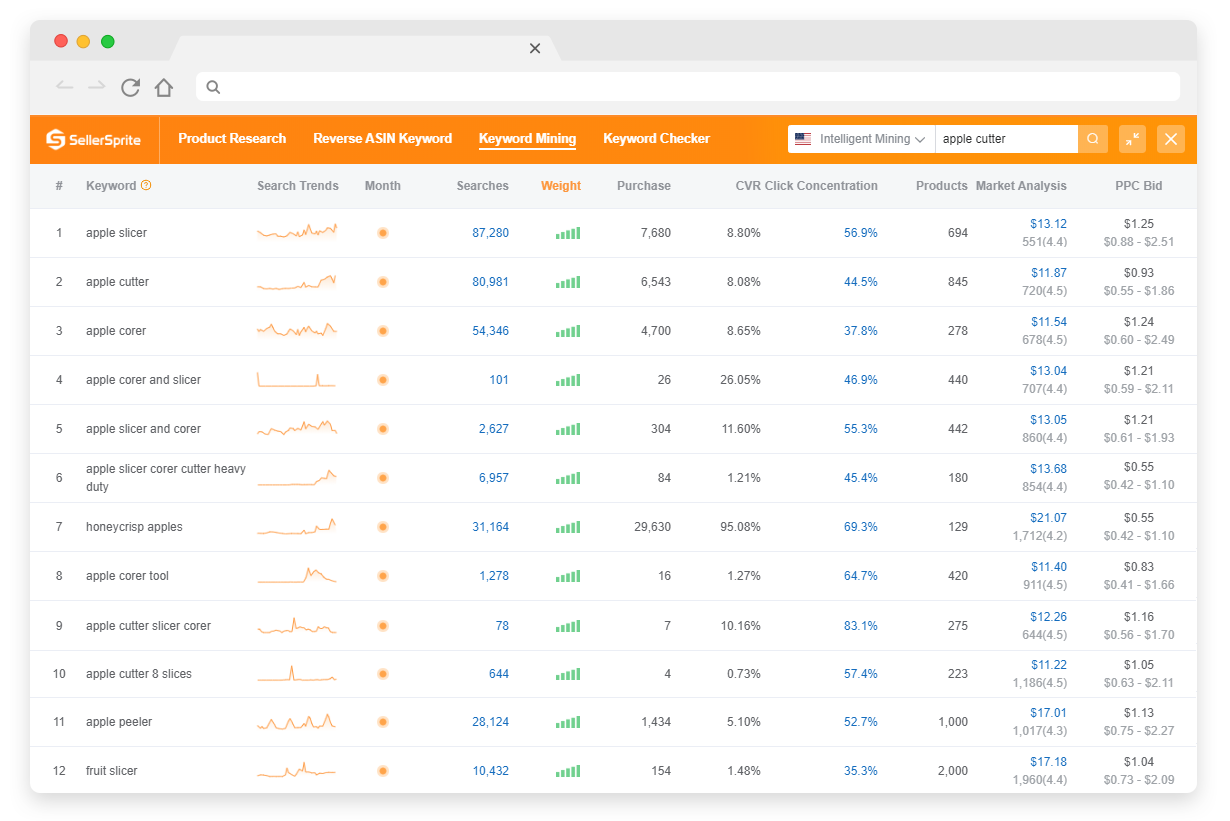Click the orange Month dot for honeycrisp apples
The image size is (1230, 821).
pyautogui.click(x=382, y=526)
